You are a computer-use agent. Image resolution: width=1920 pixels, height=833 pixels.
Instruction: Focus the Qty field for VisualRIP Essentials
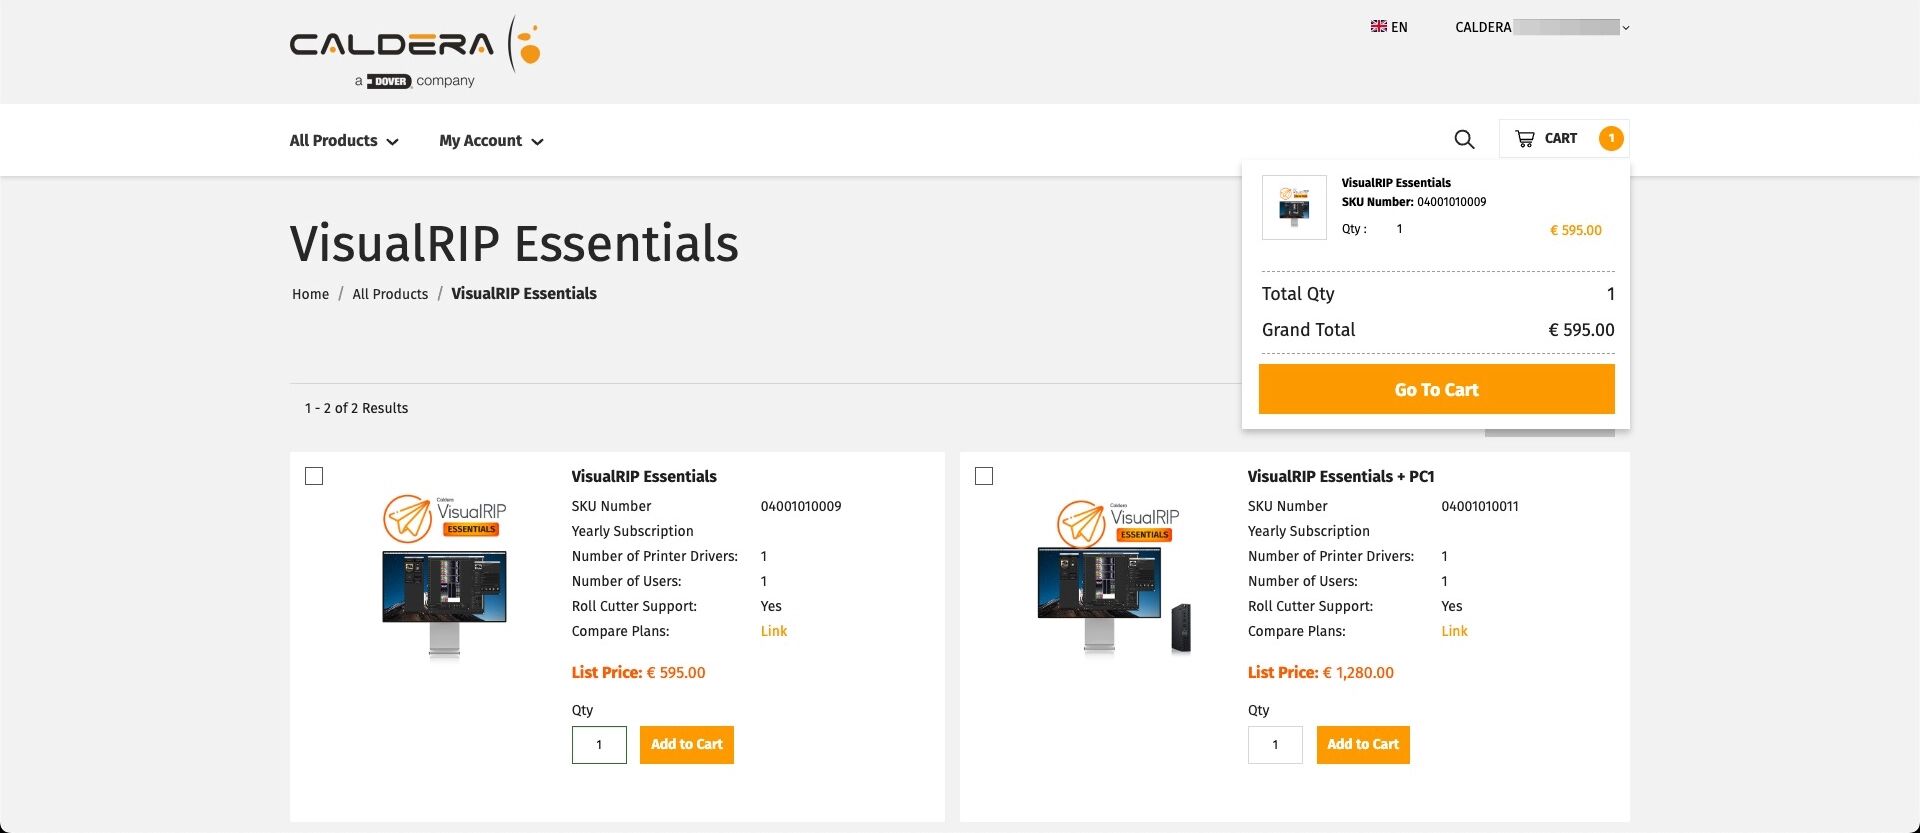(x=599, y=745)
